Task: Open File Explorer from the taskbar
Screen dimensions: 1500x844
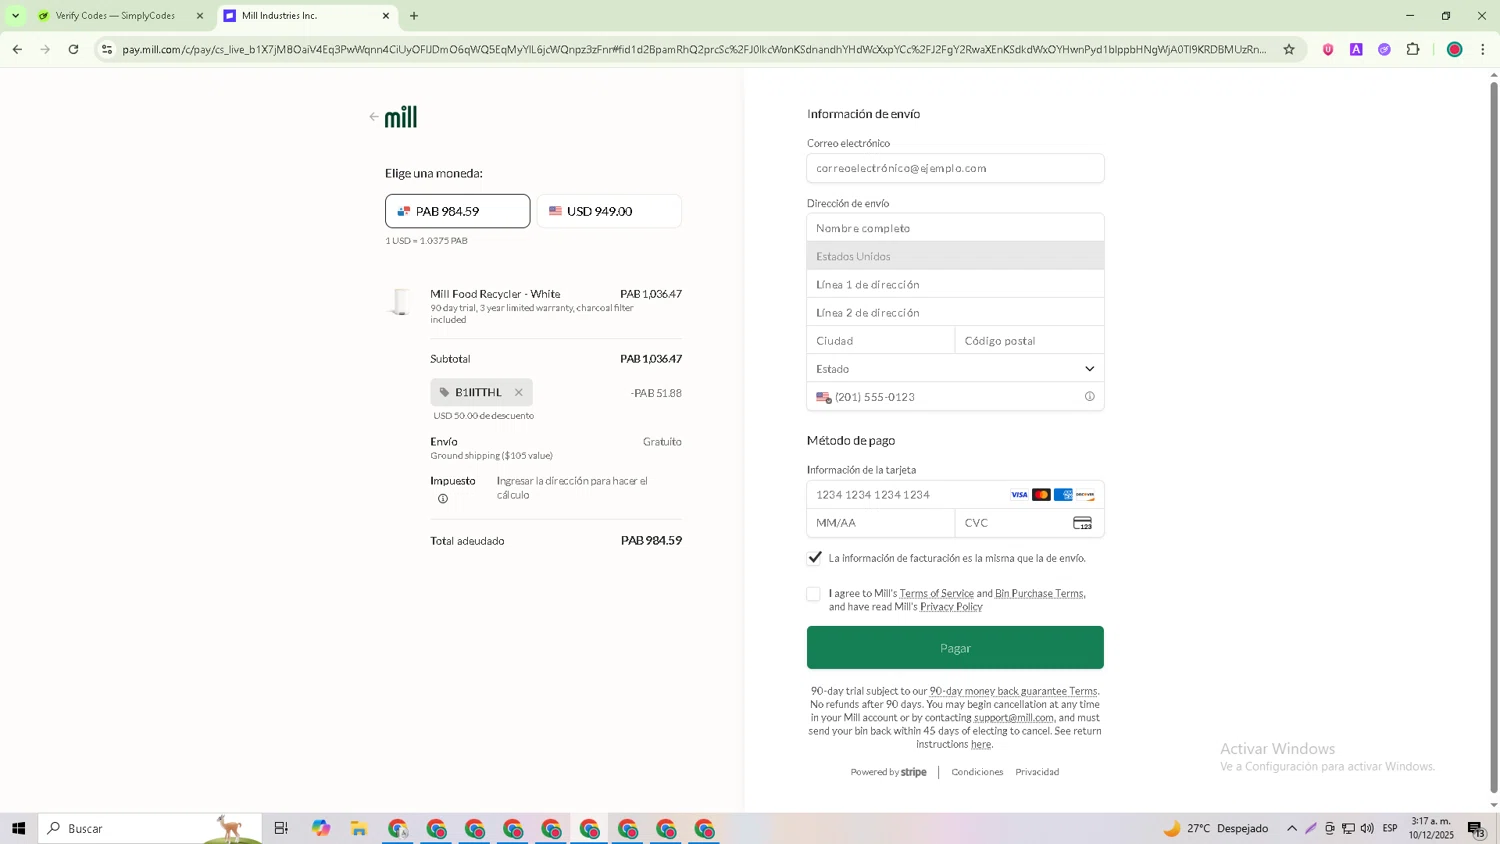Action: (359, 828)
